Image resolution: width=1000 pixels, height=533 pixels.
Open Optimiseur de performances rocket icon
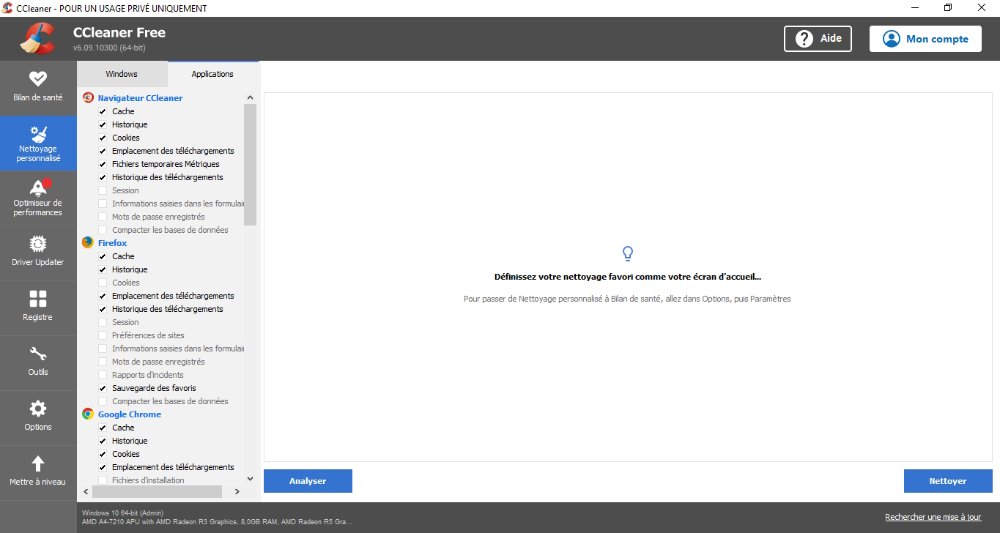40,187
